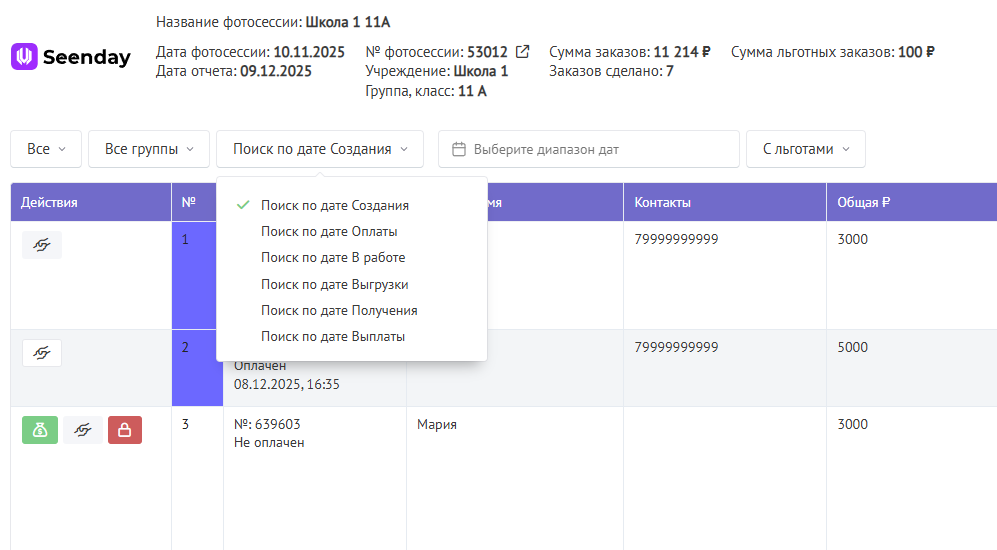Open the "Все" filter dropdown
Image resolution: width=997 pixels, height=550 pixels.
coord(46,149)
